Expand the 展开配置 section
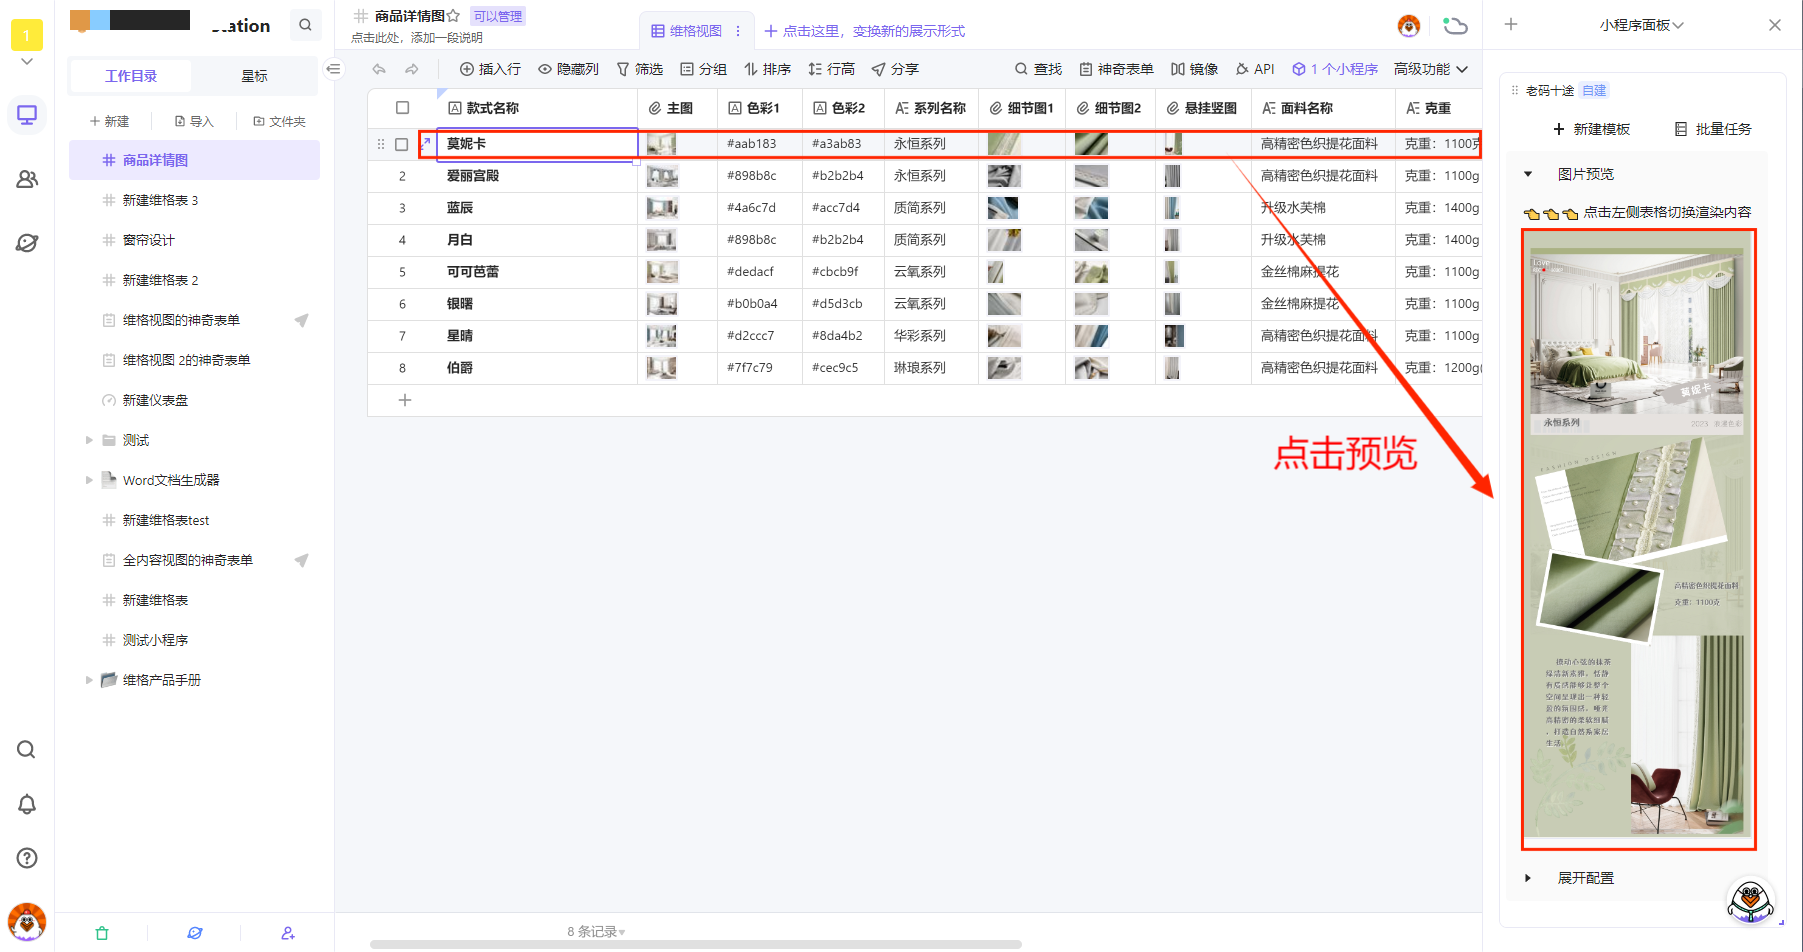1803x952 pixels. [x=1528, y=878]
